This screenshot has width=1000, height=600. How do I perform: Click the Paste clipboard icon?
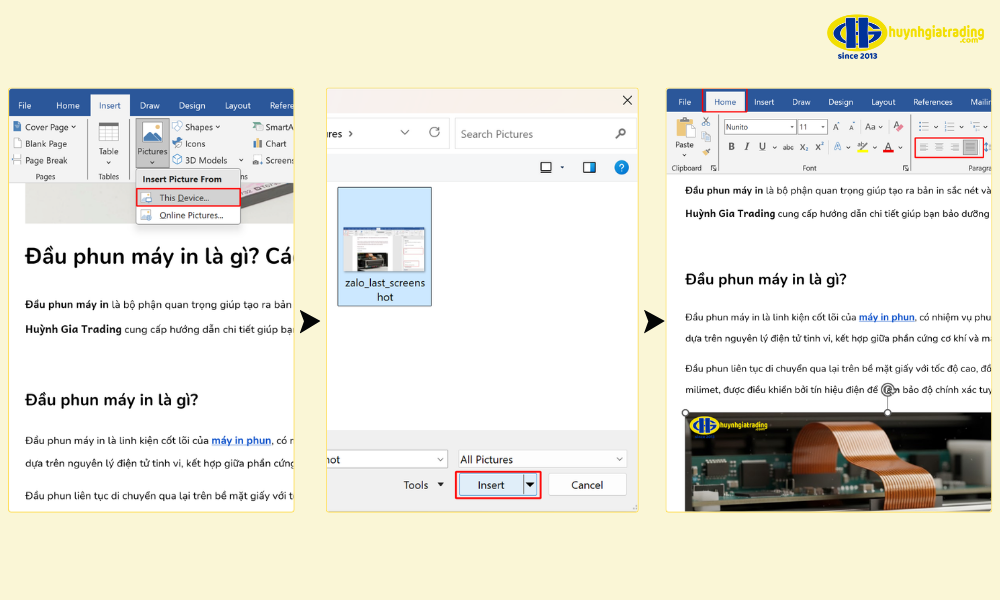684,133
